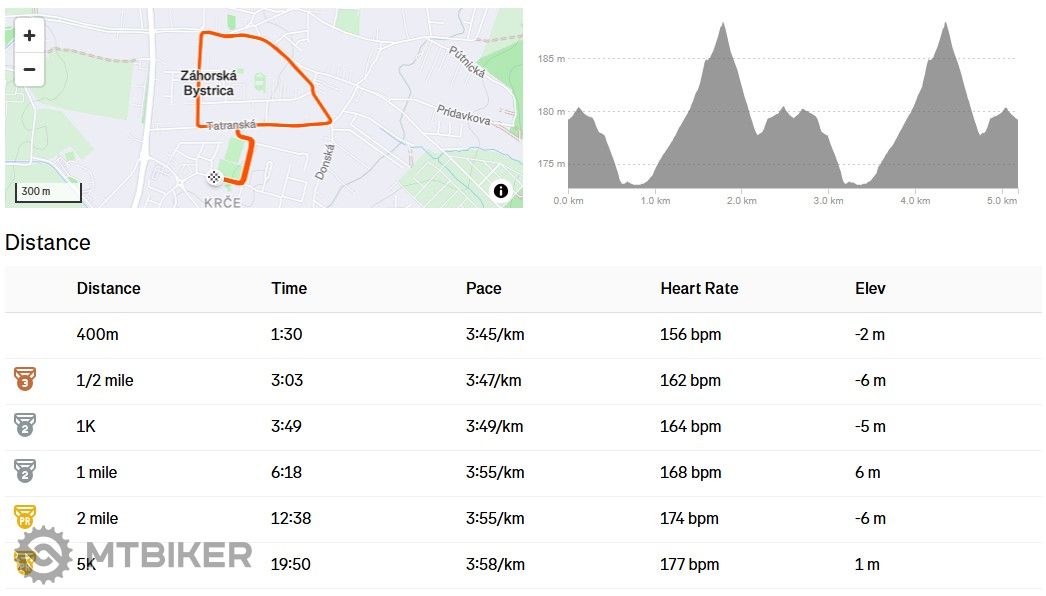Click the silver medal beside 1 mile
The width and height of the screenshot is (1046, 596).
(x=25, y=471)
